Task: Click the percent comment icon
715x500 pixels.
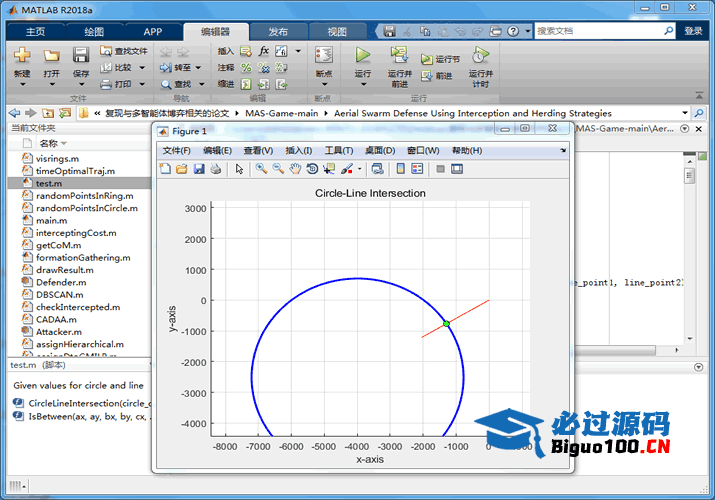Action: [x=246, y=67]
